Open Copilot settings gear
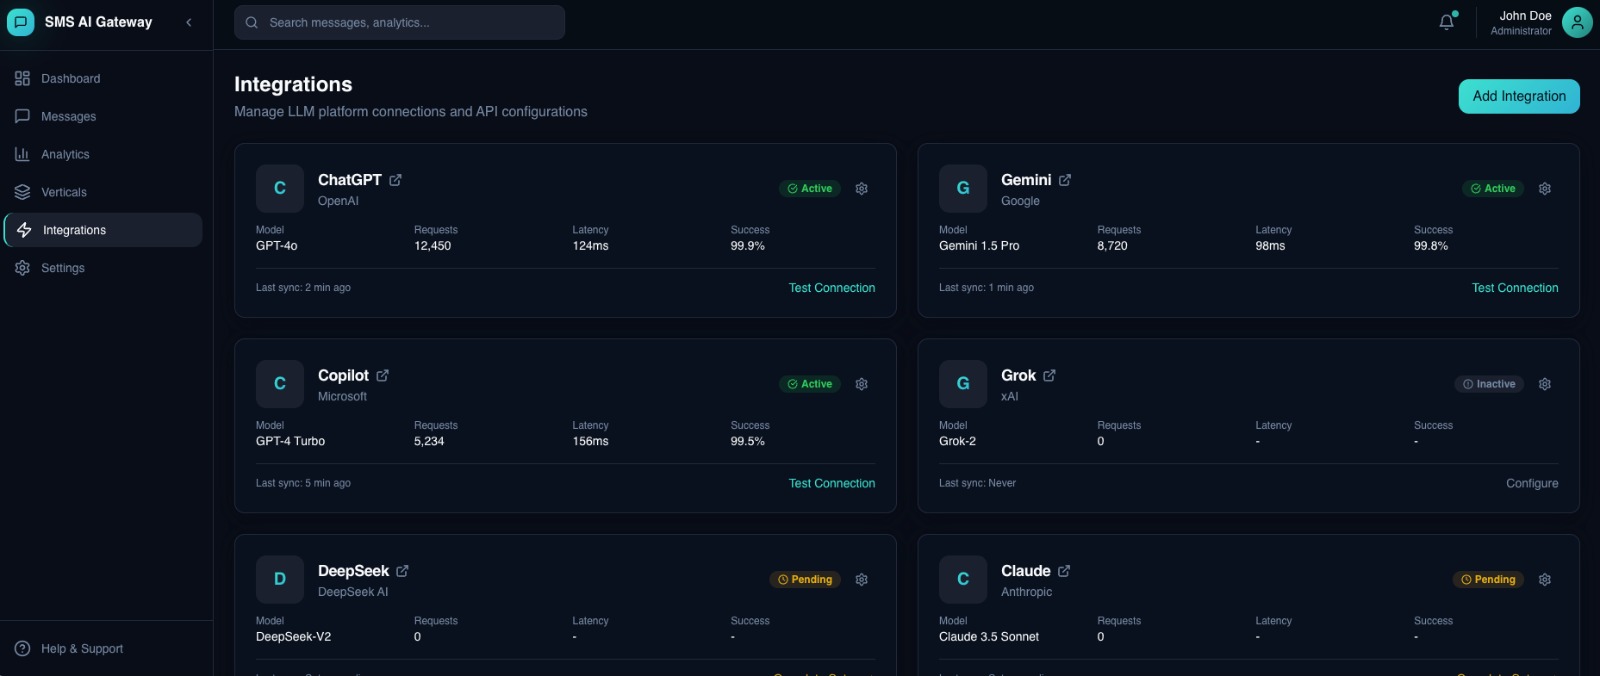The height and width of the screenshot is (676, 1600). click(862, 384)
